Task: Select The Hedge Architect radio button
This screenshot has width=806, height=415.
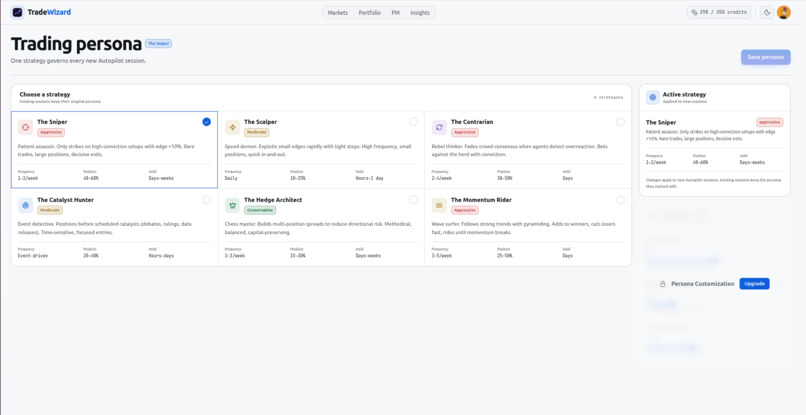Action: pyautogui.click(x=414, y=200)
